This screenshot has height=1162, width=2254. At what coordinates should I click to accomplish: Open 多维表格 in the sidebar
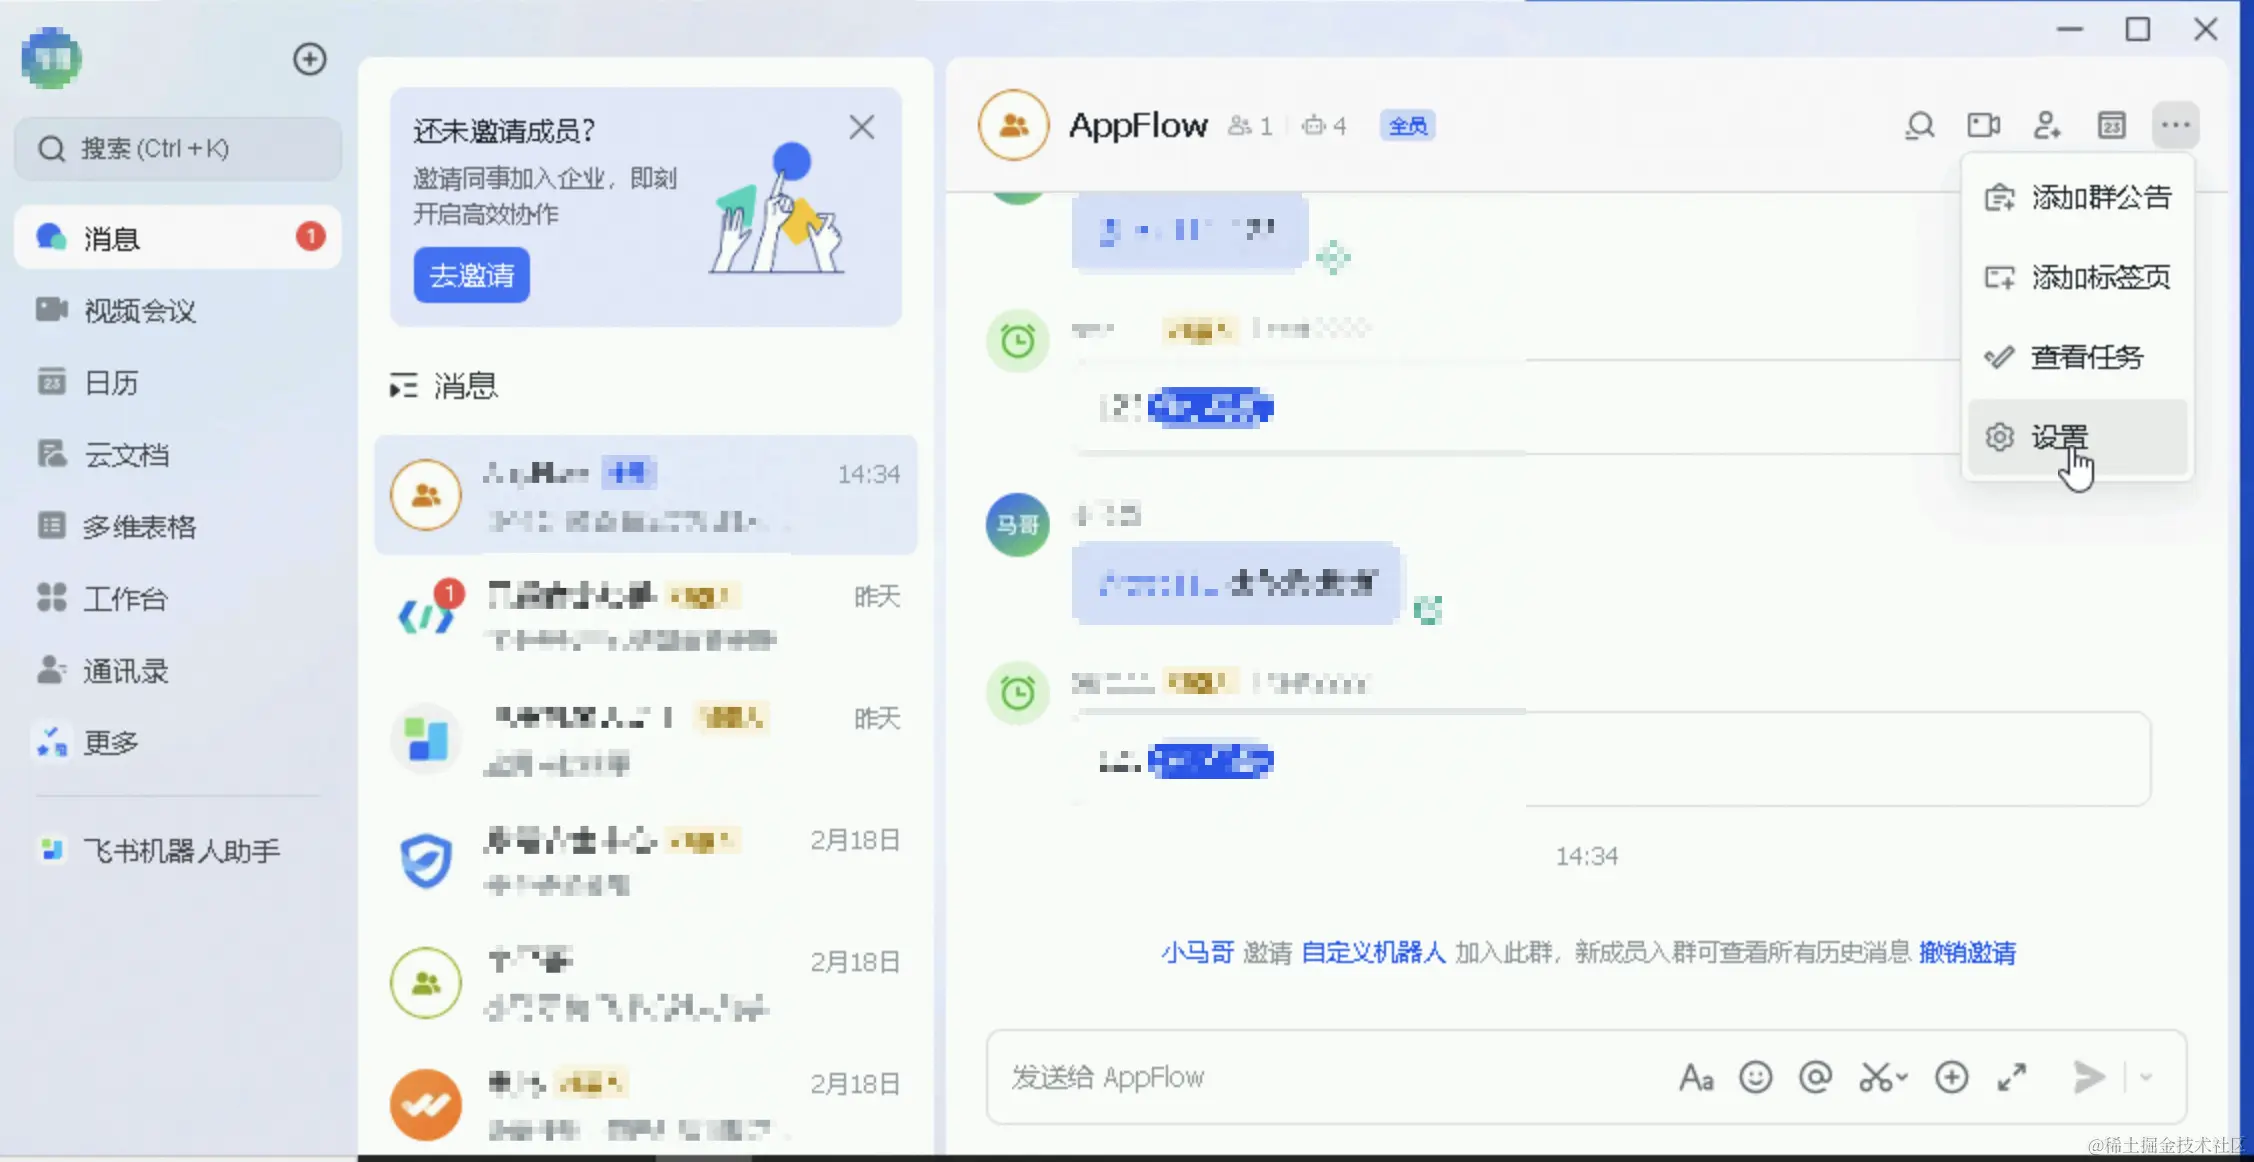pos(138,527)
